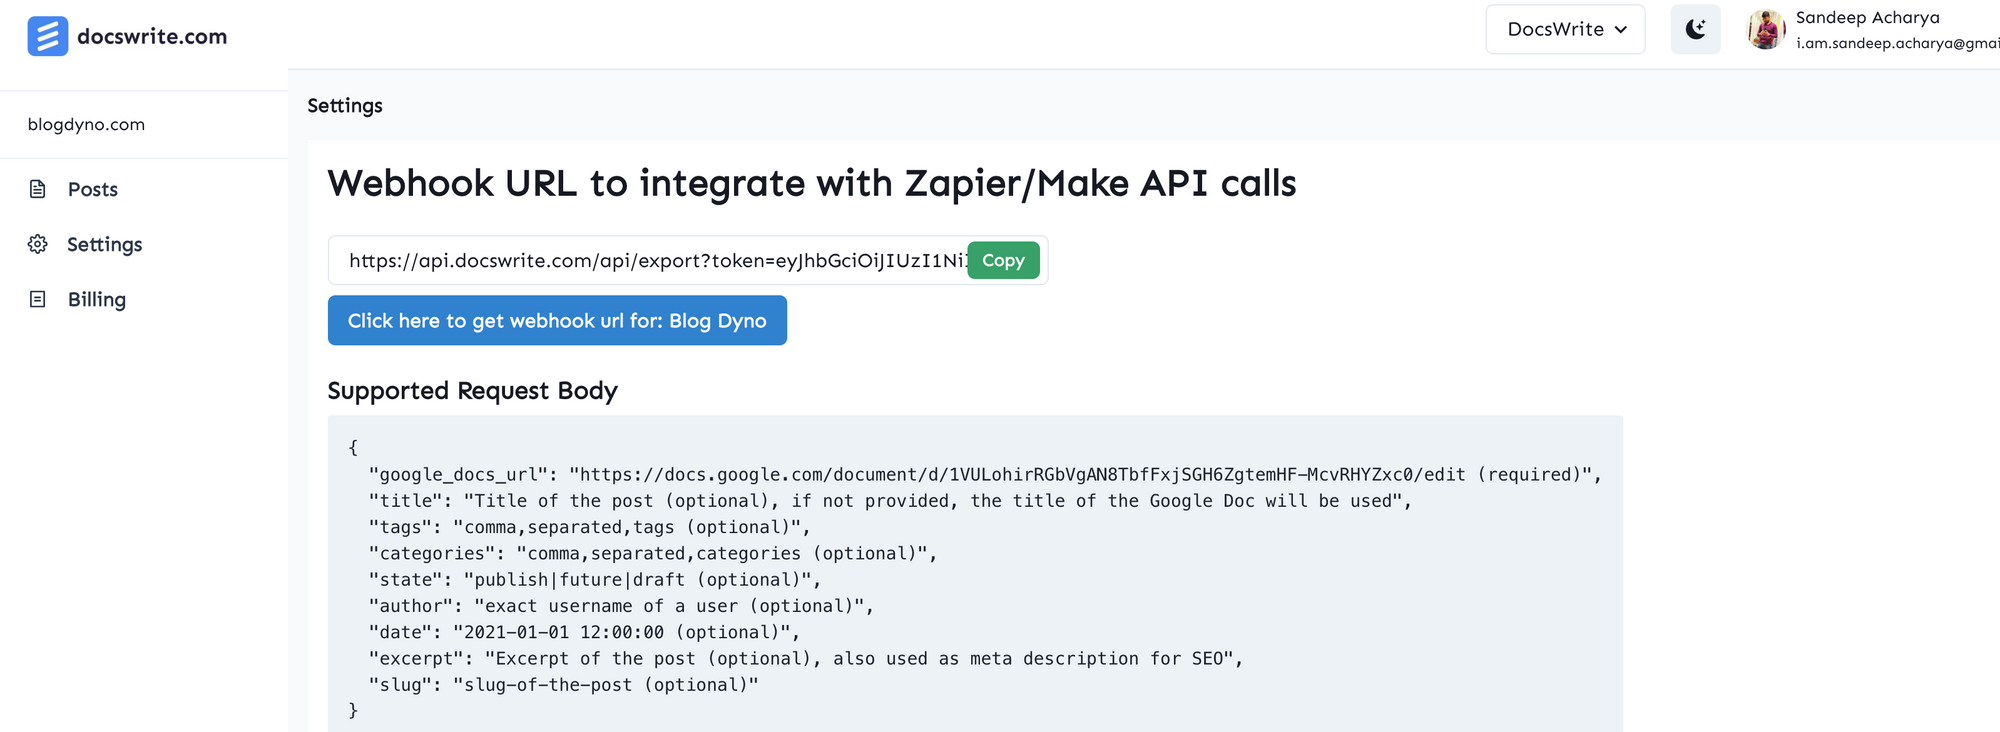Click the Posts document icon
2000x732 pixels.
coord(38,189)
